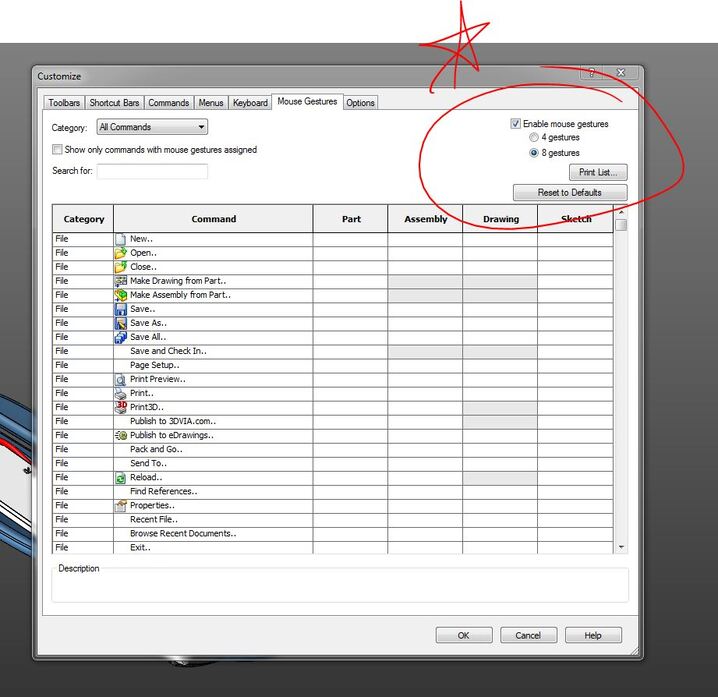Image resolution: width=718 pixels, height=697 pixels.
Task: Click the Properties command icon
Action: coord(120,506)
